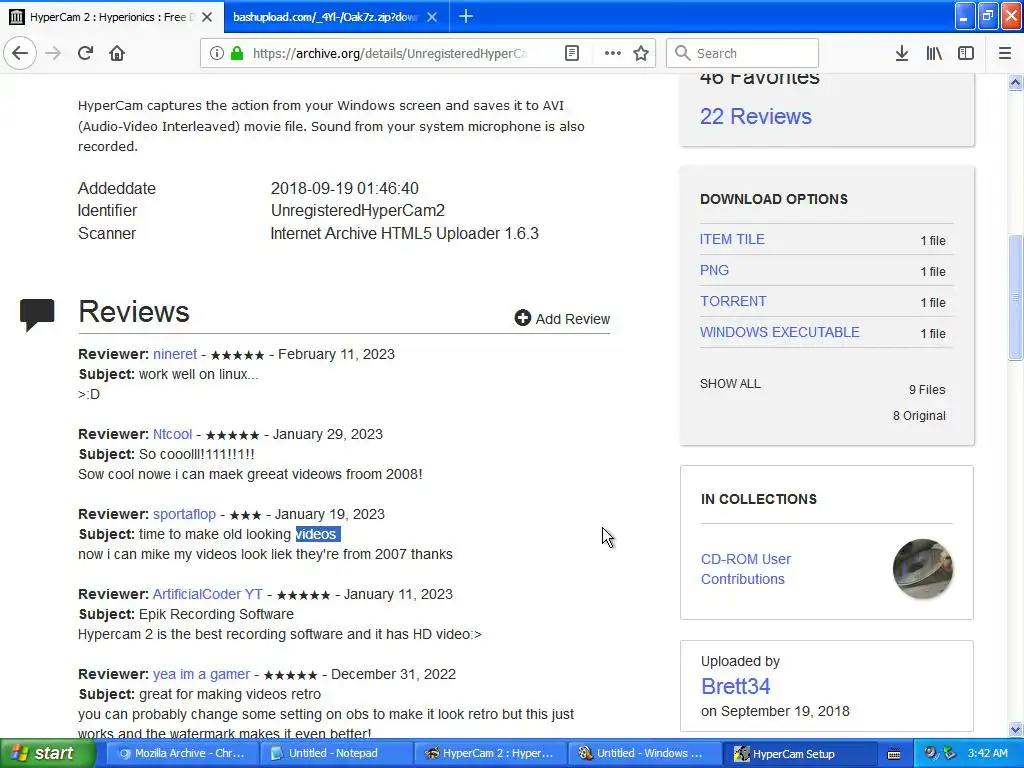Show site information icon in address bar
The width and height of the screenshot is (1024, 768).
point(216,53)
